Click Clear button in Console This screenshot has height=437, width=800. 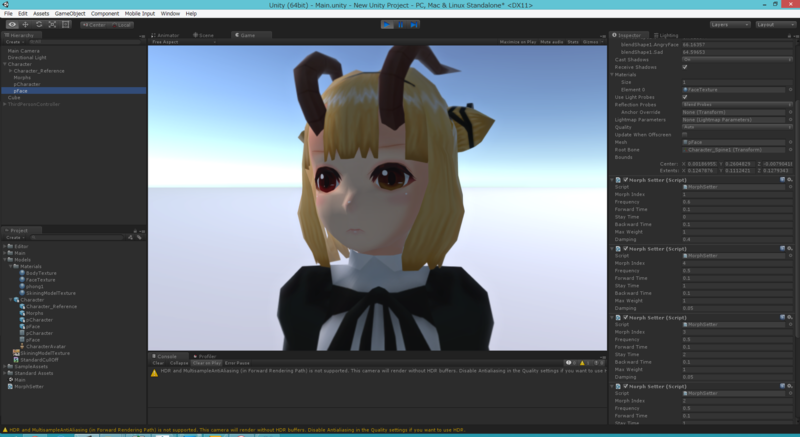click(158, 363)
